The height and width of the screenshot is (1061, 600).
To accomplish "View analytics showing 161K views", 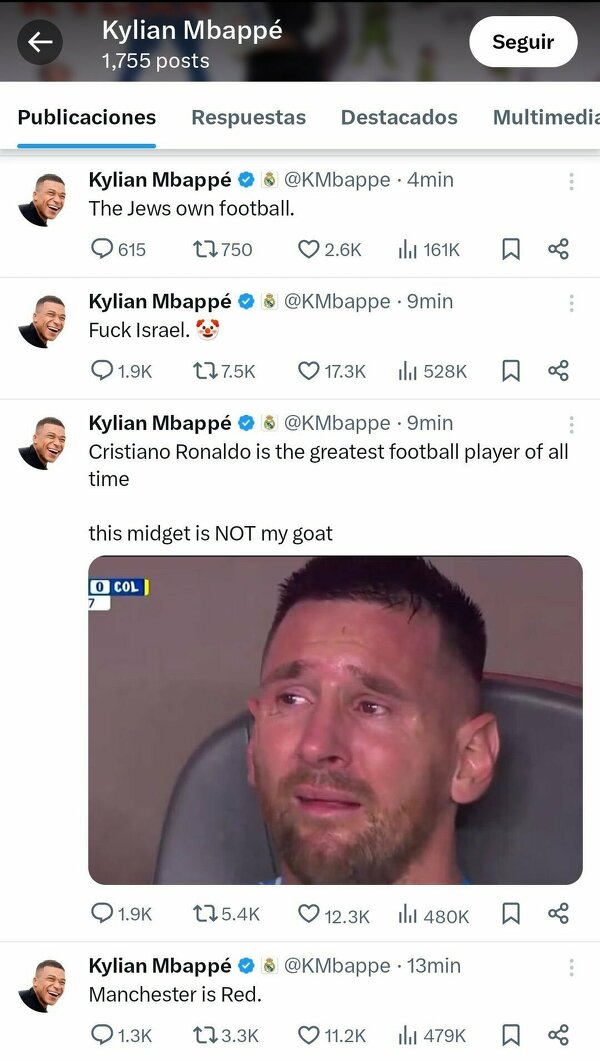I will 408,249.
